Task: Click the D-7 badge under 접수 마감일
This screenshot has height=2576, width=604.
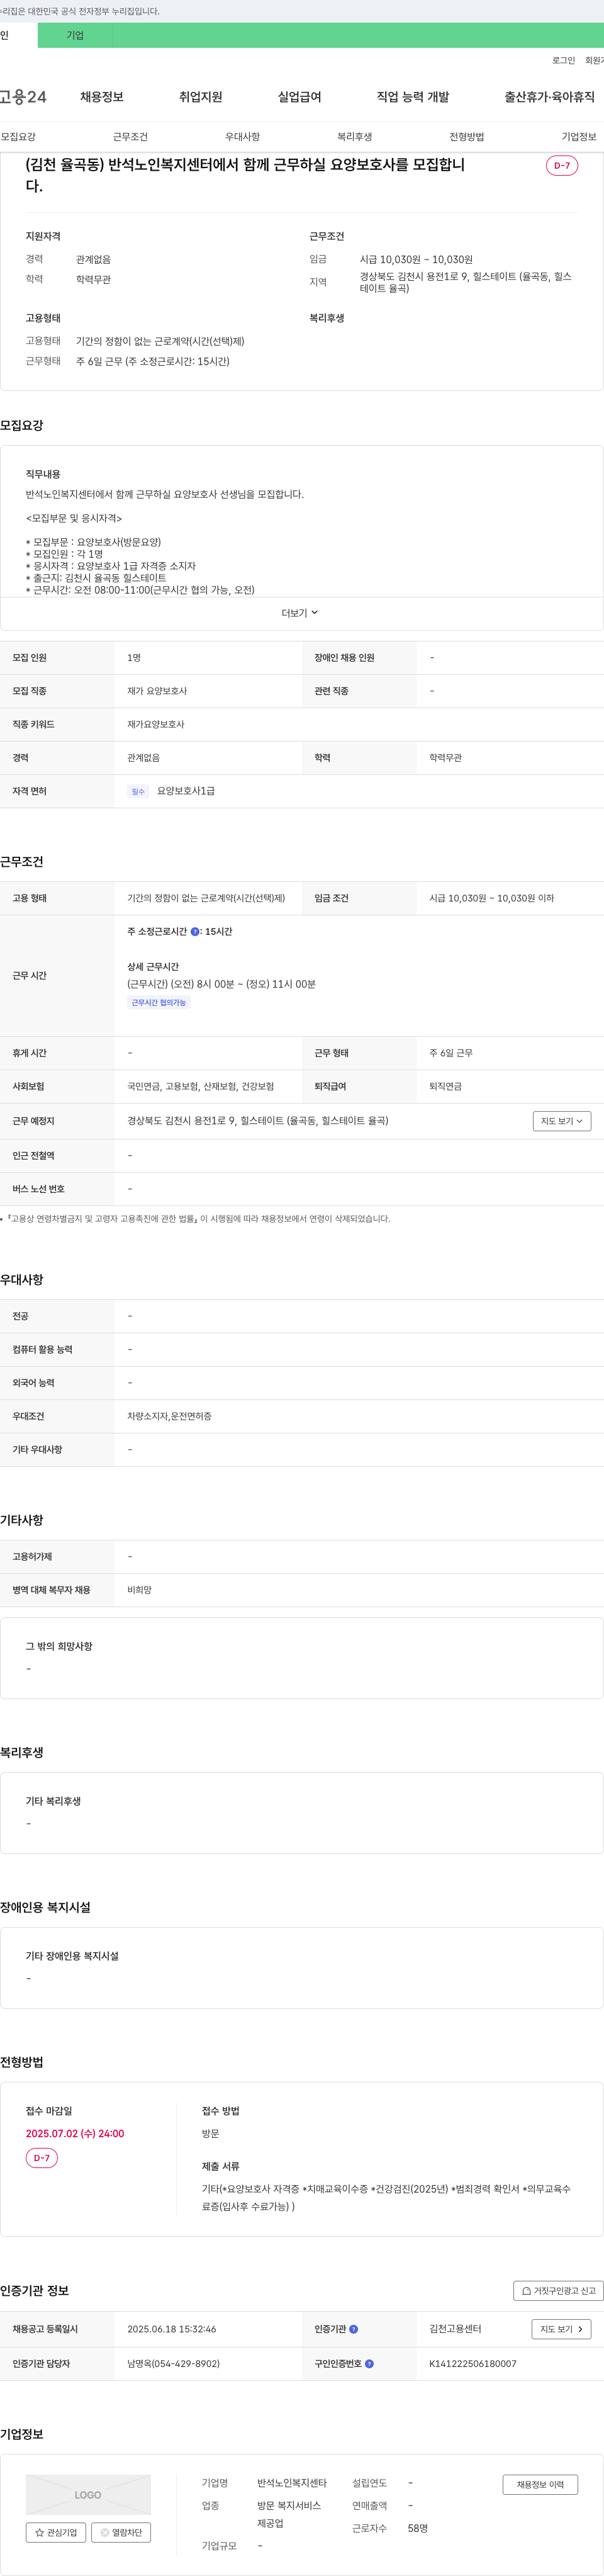Action: coord(42,2158)
